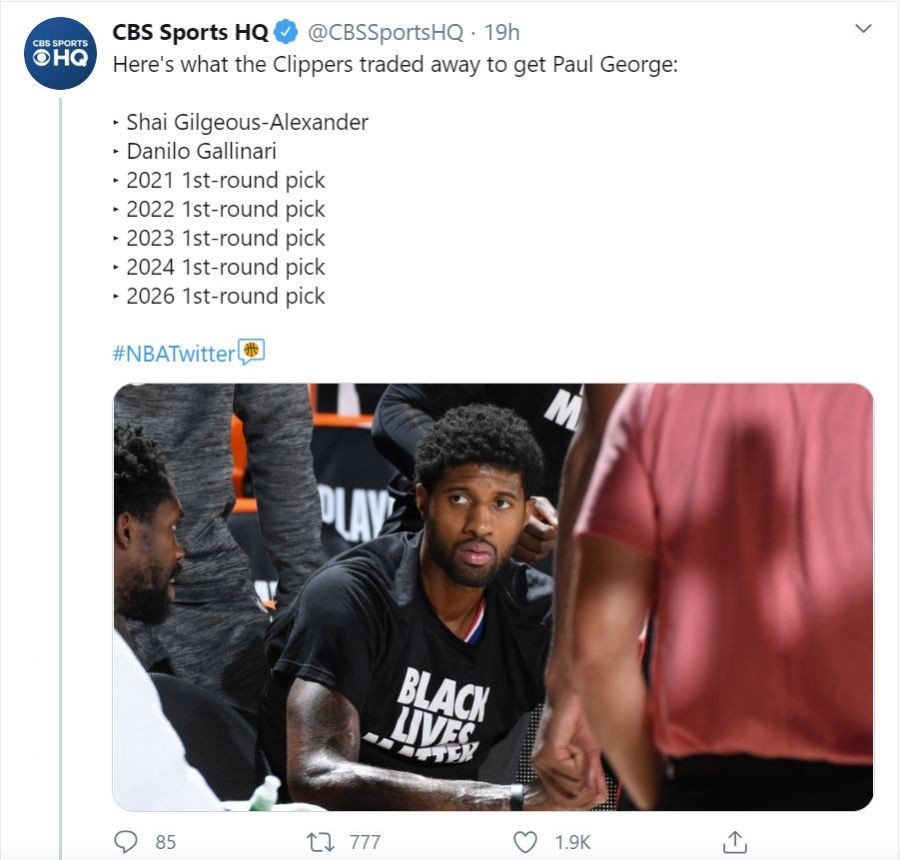Screen dimensions: 900x860
Task: Click the 85 replies count
Action: tap(165, 842)
